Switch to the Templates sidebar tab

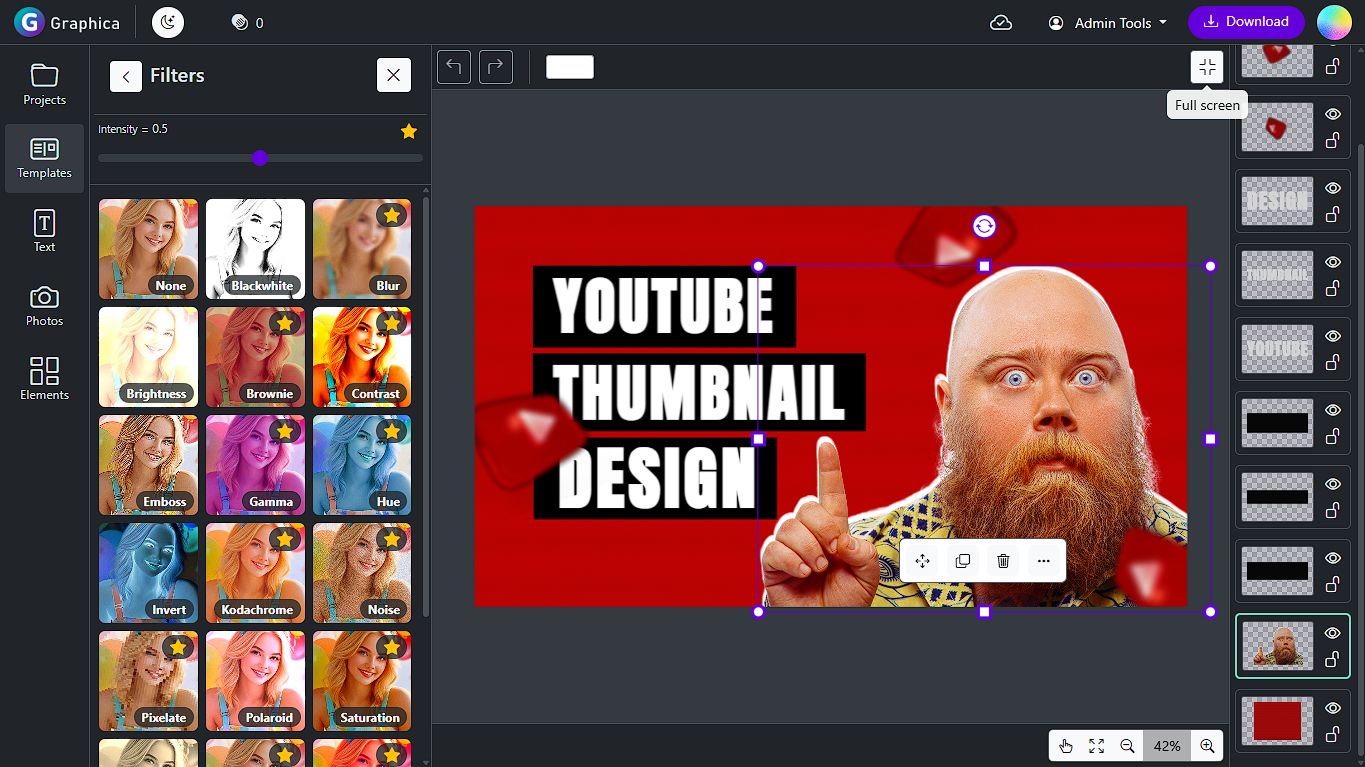coord(44,158)
